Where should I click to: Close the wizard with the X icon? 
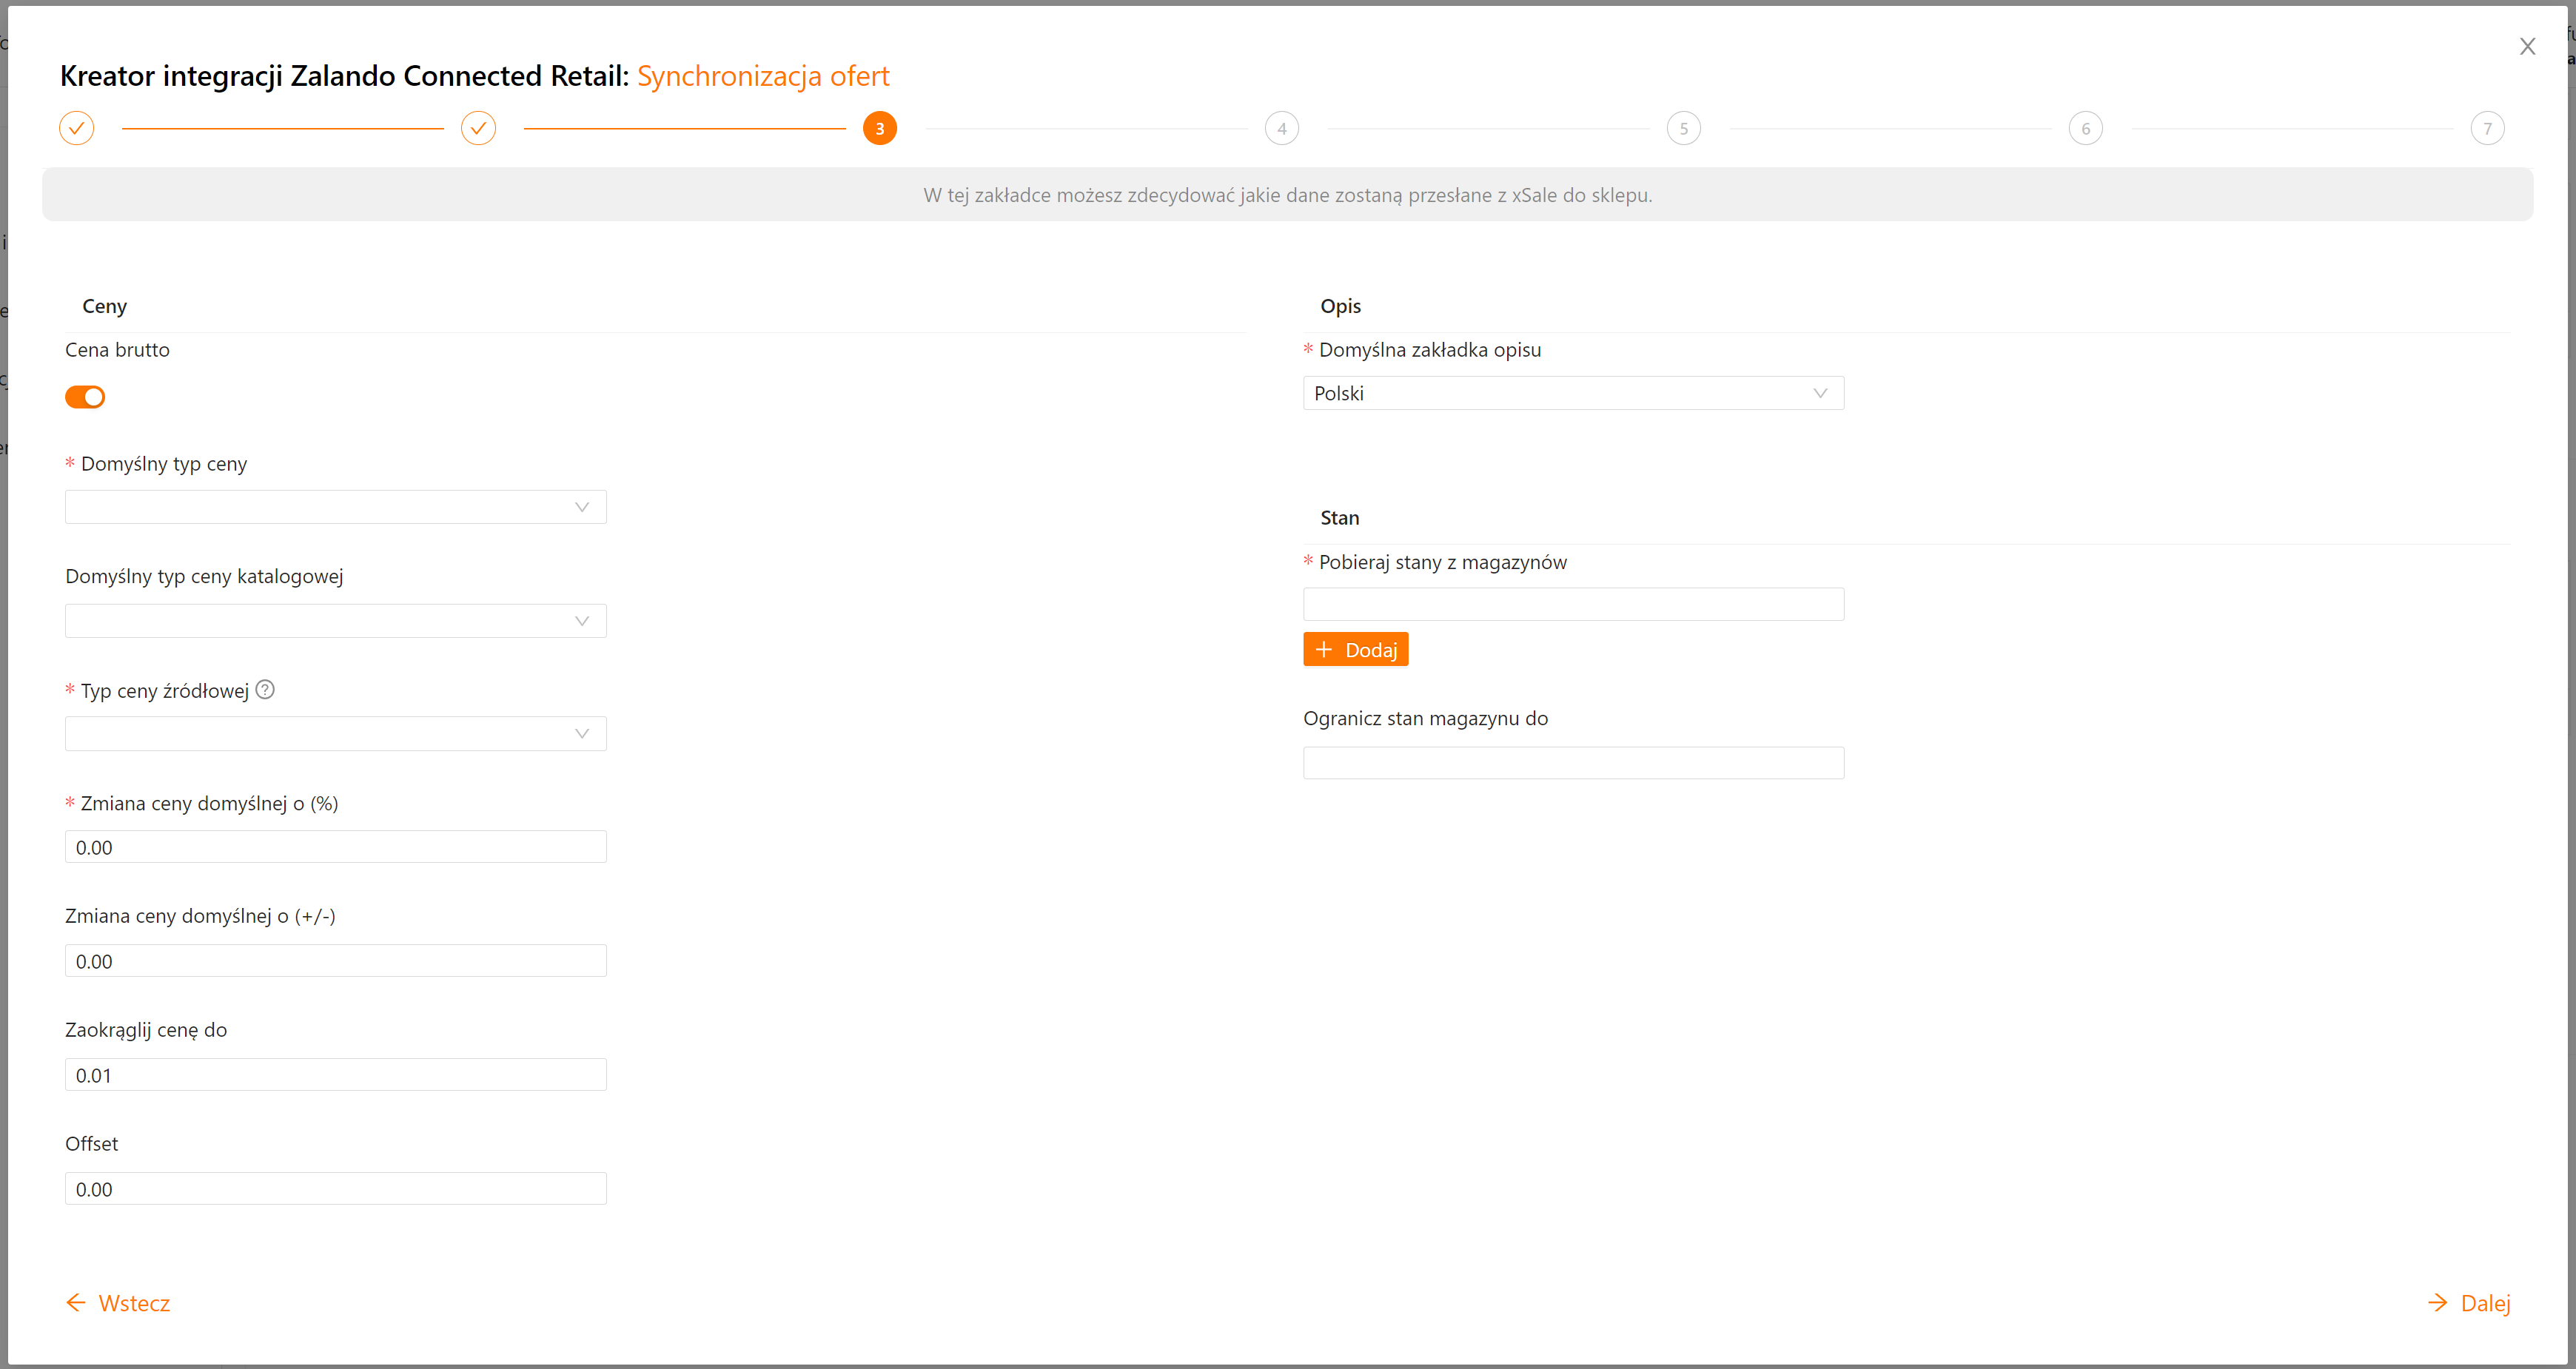click(2527, 46)
